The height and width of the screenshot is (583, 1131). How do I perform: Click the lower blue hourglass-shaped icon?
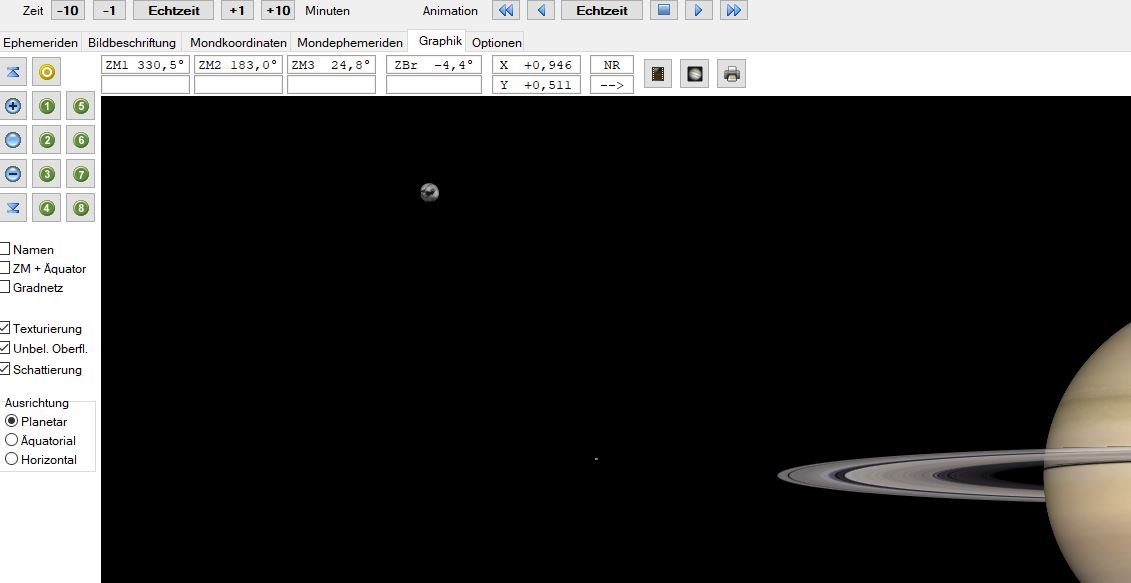[x=13, y=208]
